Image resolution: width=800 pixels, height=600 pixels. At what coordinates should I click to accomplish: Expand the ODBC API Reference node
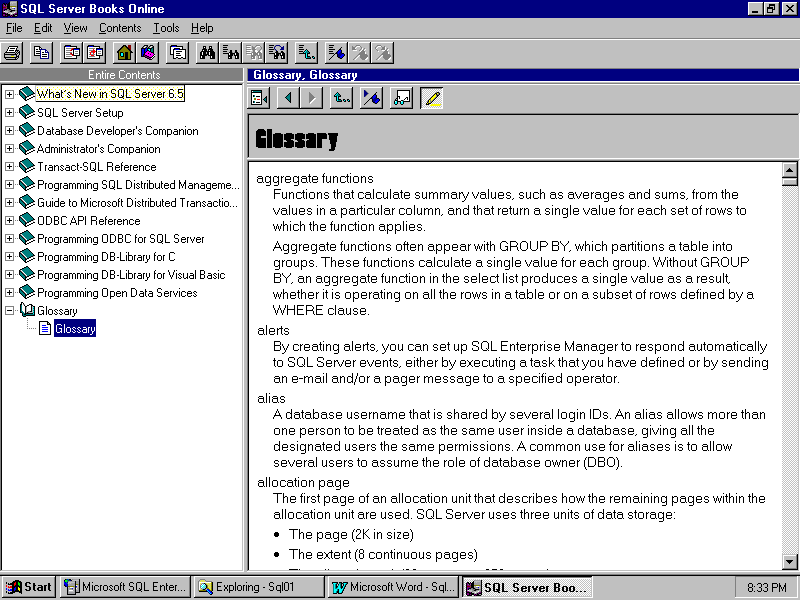pyautogui.click(x=10, y=221)
